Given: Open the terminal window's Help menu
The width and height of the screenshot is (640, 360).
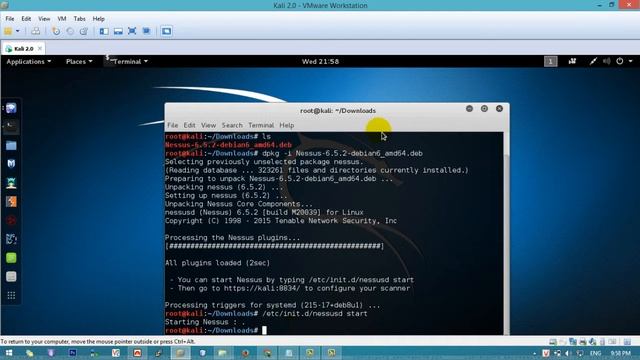Looking at the screenshot, I should coord(287,125).
